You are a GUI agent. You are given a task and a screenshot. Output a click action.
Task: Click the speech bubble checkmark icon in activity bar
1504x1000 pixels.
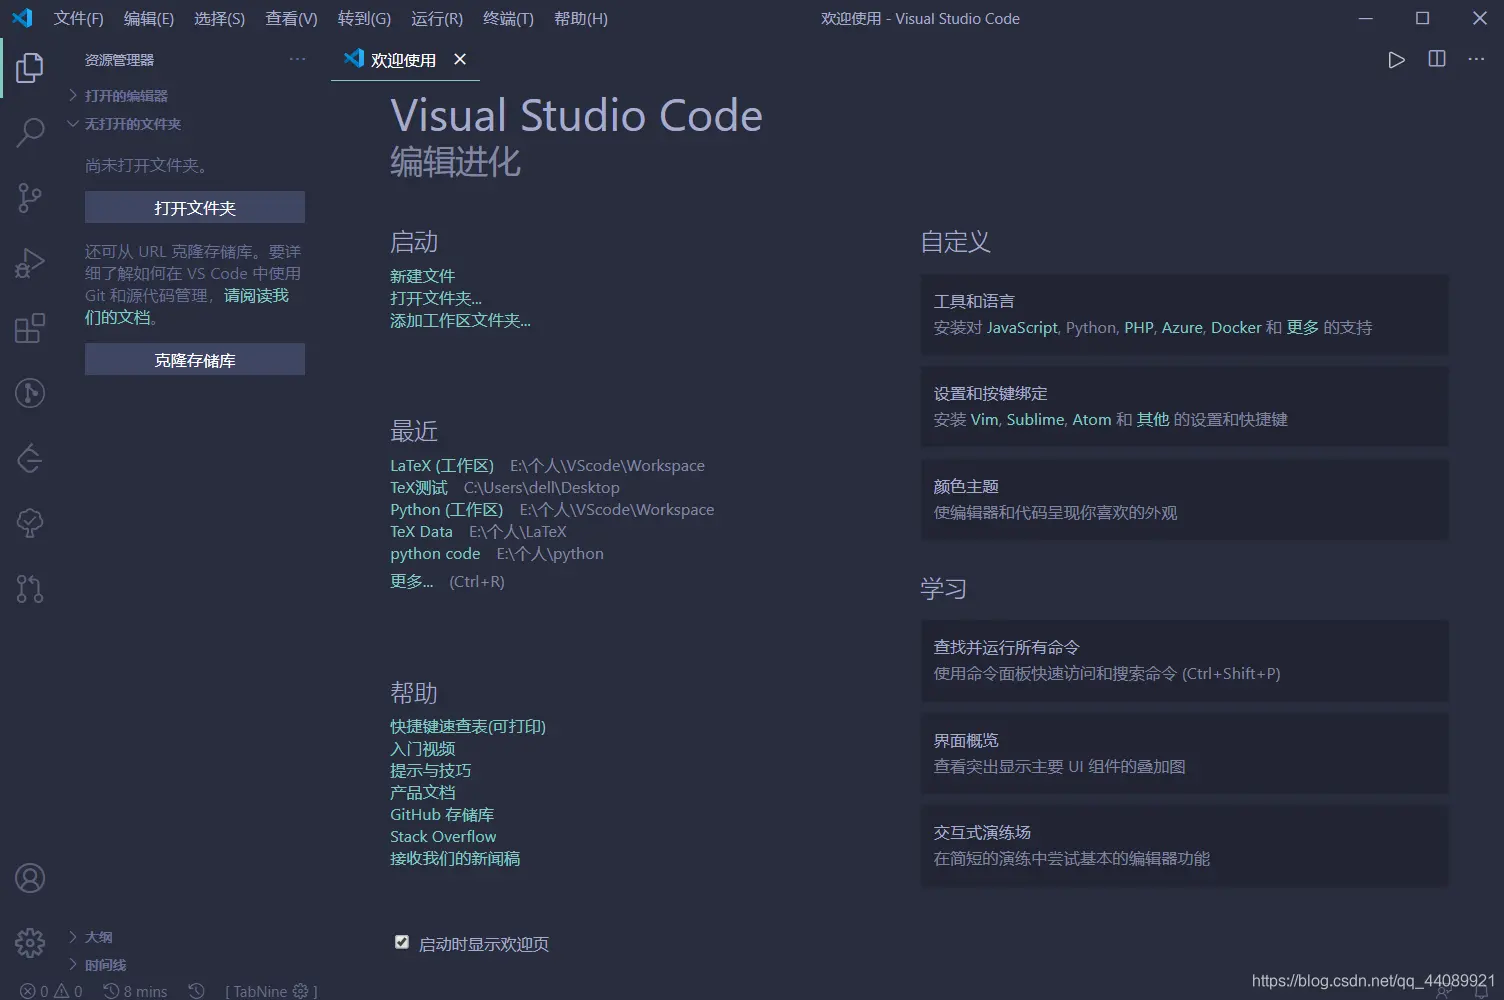tap(30, 522)
